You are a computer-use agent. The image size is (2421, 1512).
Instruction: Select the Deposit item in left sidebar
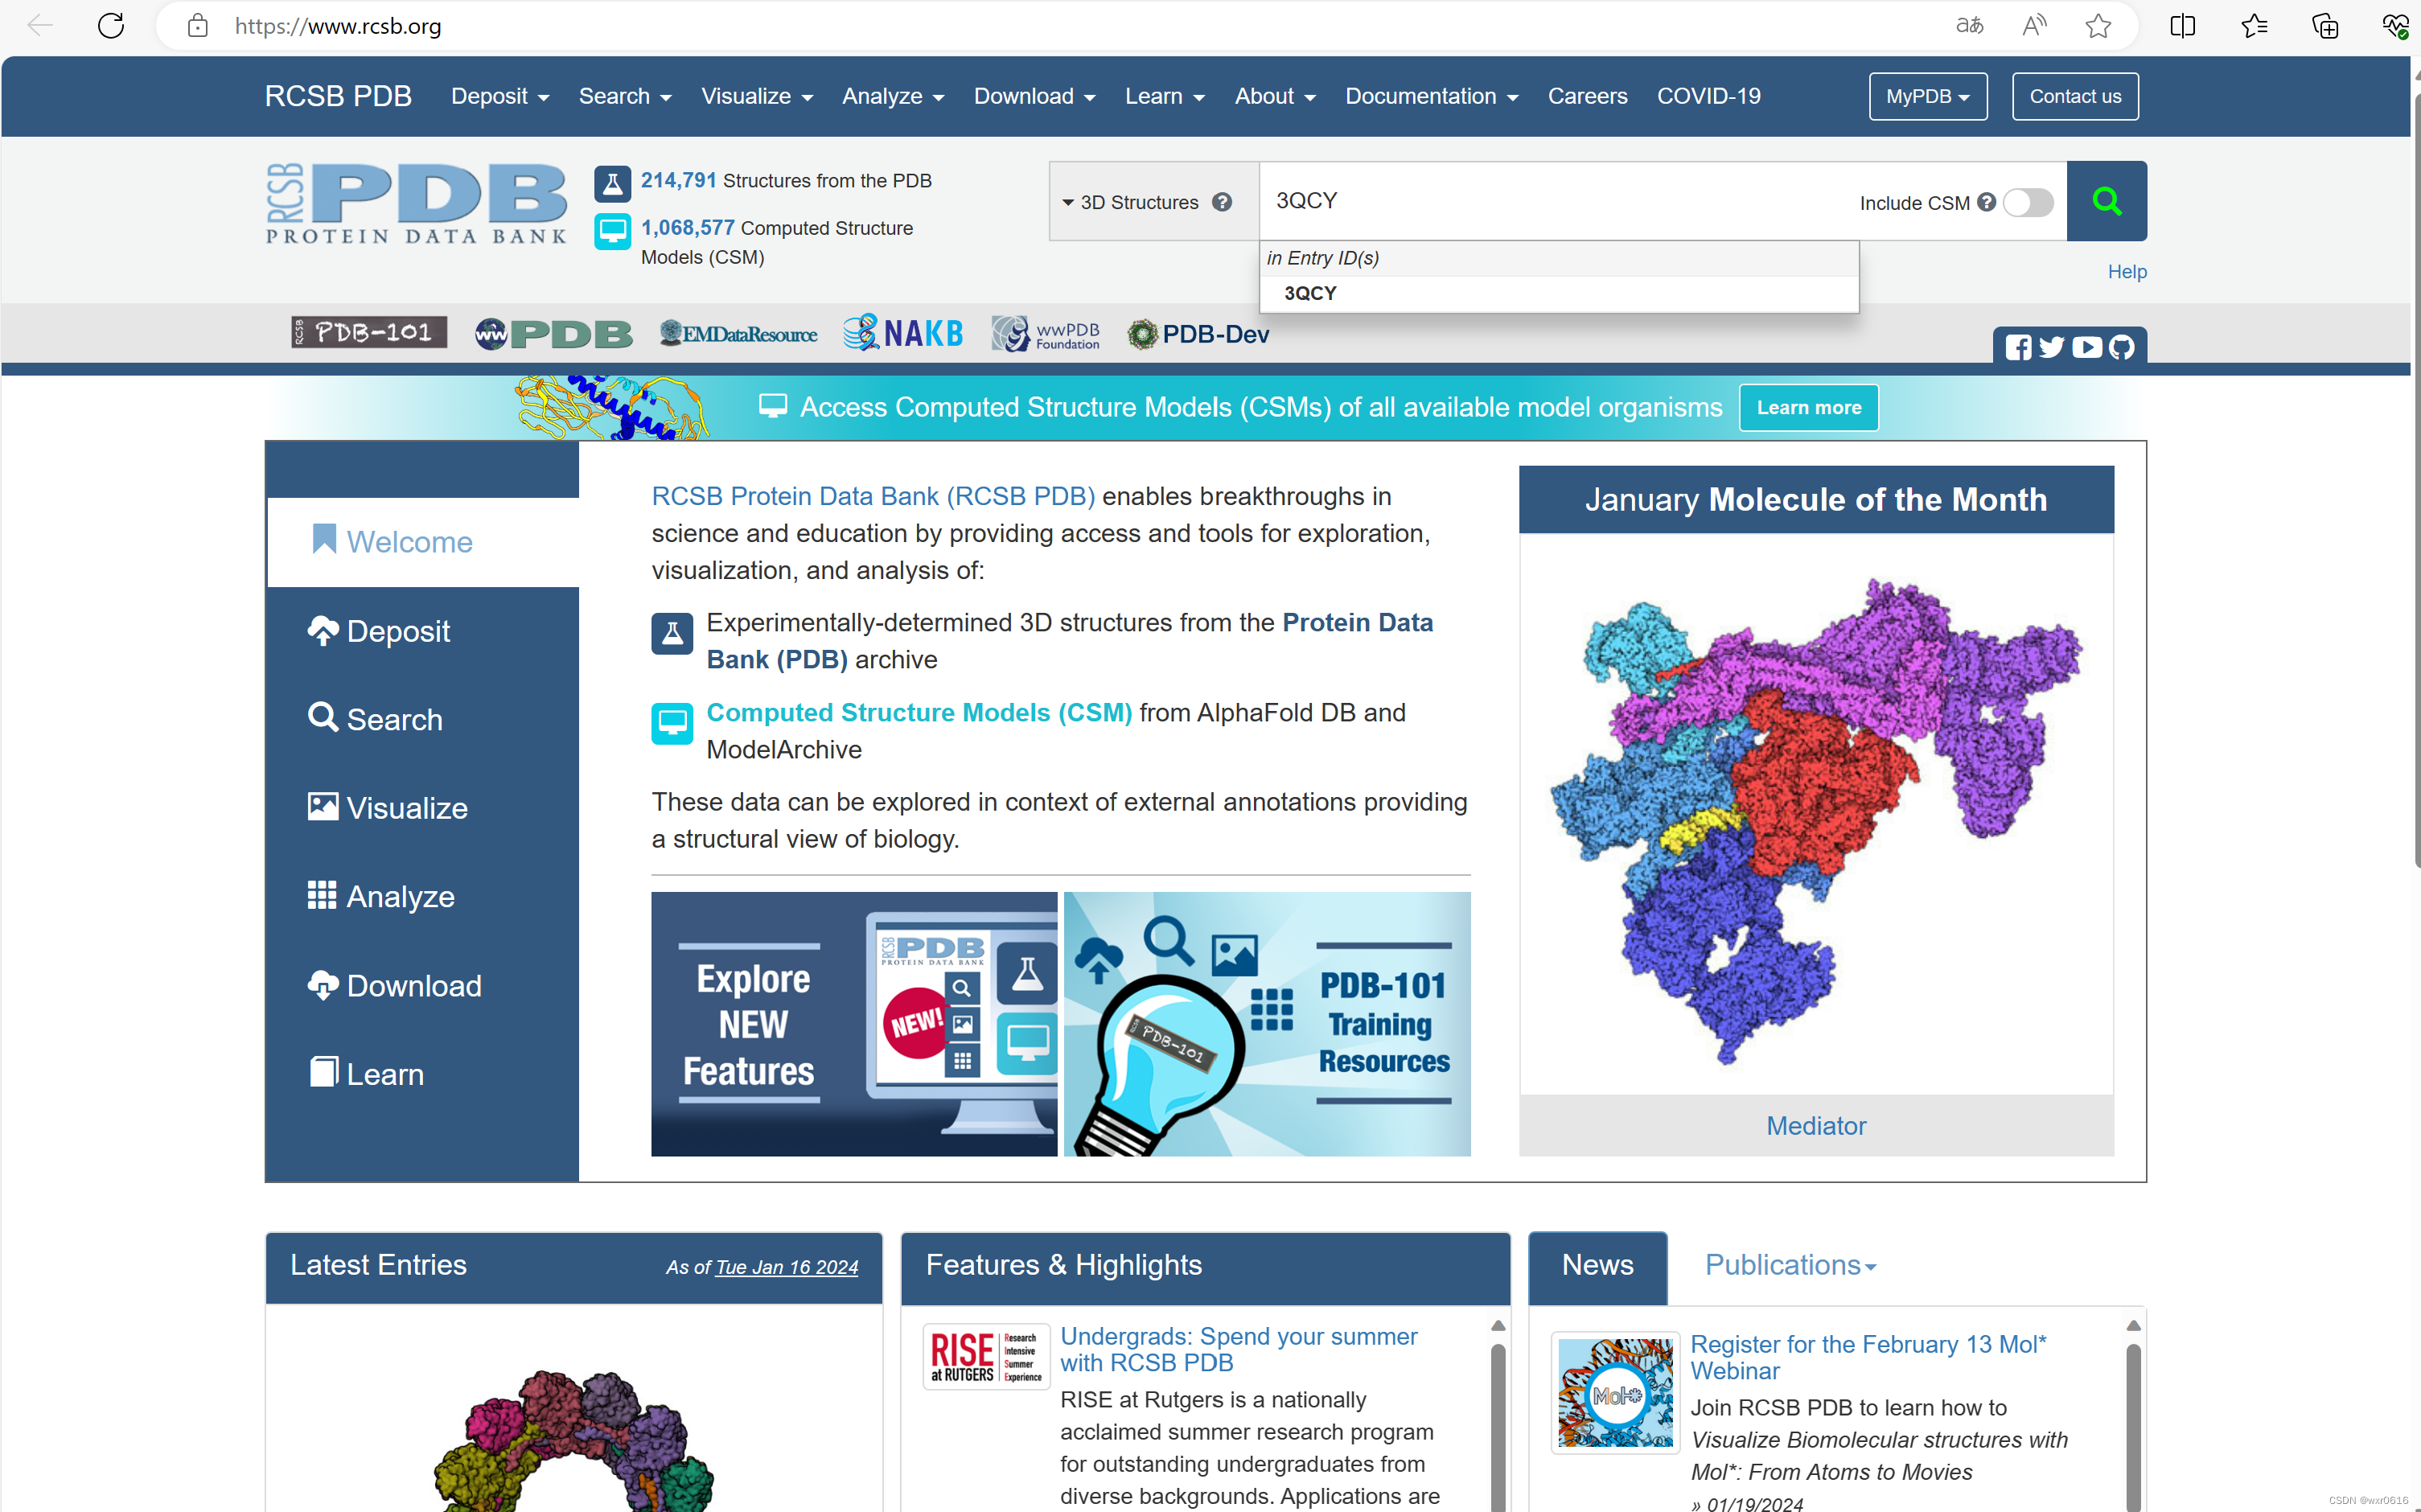point(397,631)
